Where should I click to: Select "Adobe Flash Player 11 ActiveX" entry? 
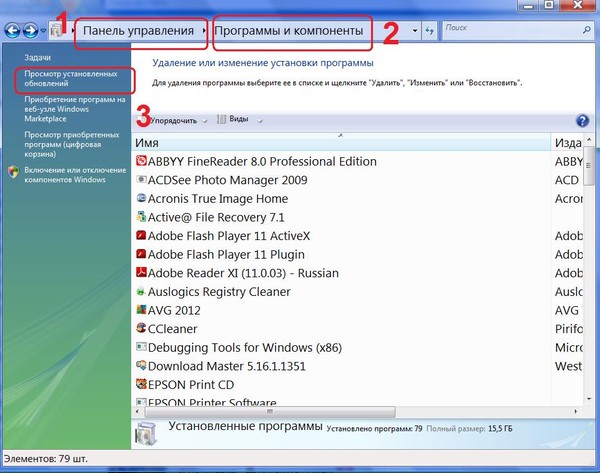click(x=229, y=236)
